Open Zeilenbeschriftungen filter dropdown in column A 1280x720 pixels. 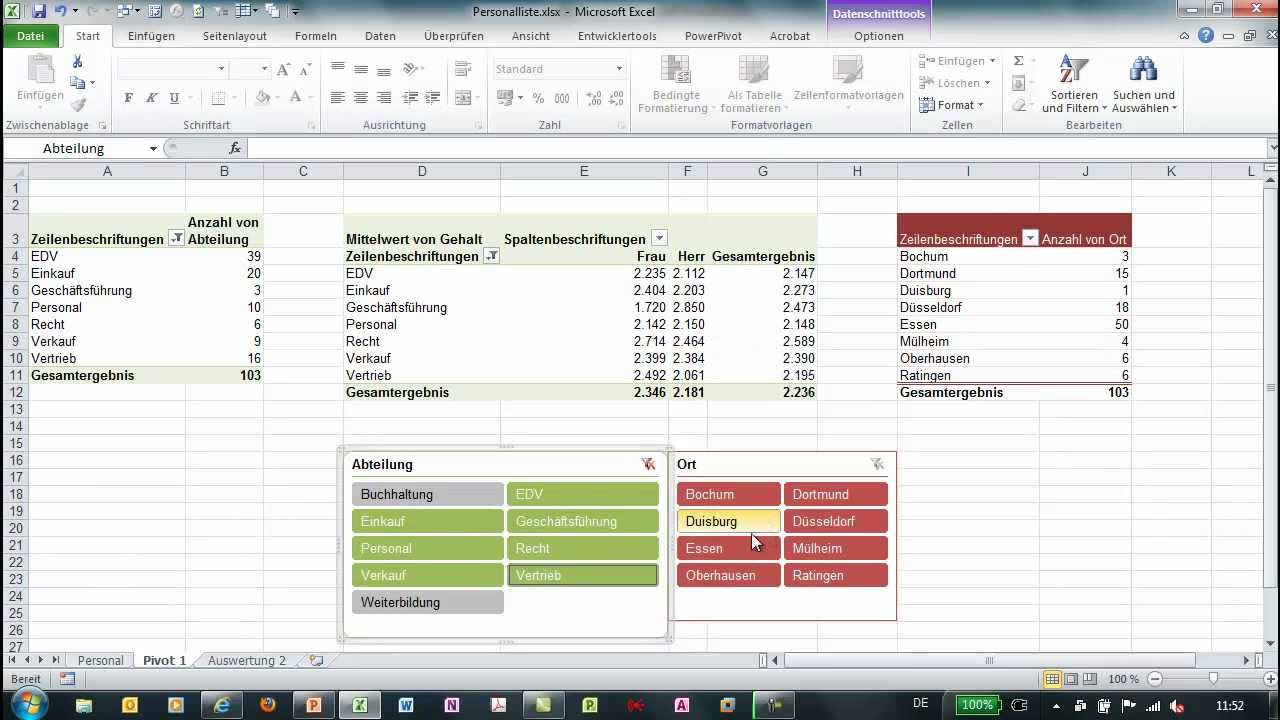(x=176, y=239)
